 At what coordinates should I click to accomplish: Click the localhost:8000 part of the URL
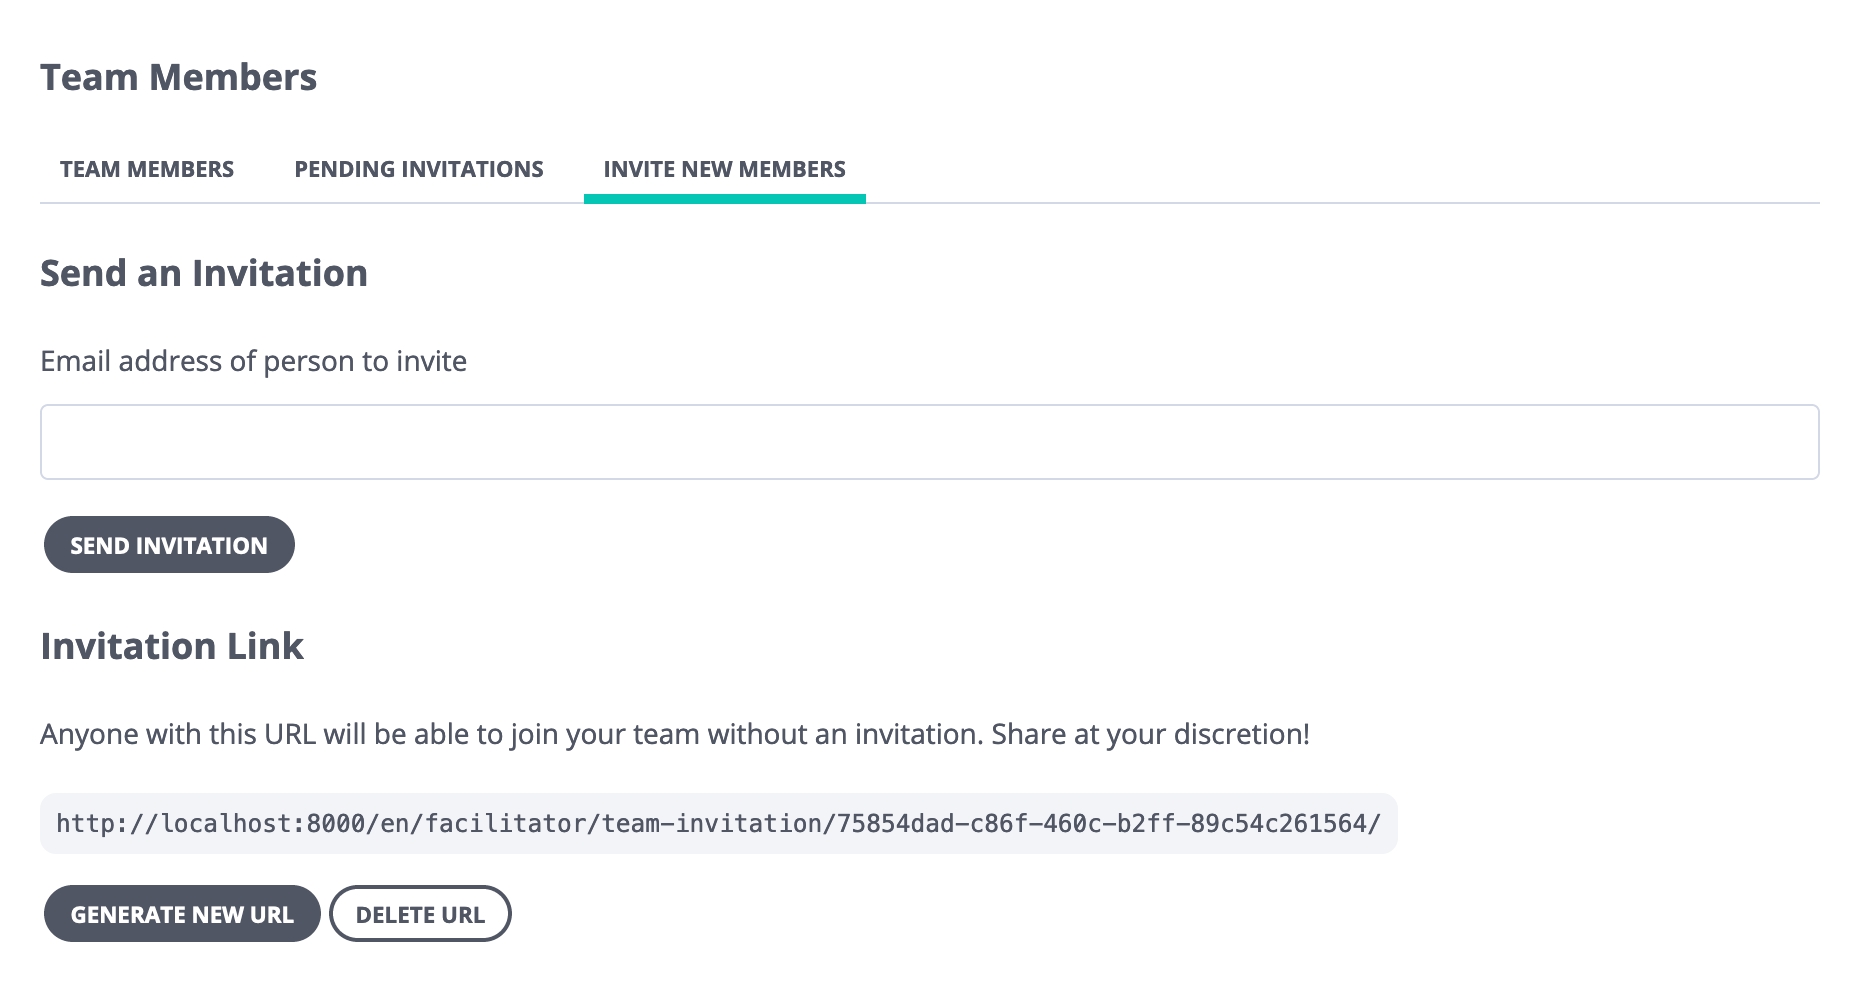pyautogui.click(x=264, y=823)
